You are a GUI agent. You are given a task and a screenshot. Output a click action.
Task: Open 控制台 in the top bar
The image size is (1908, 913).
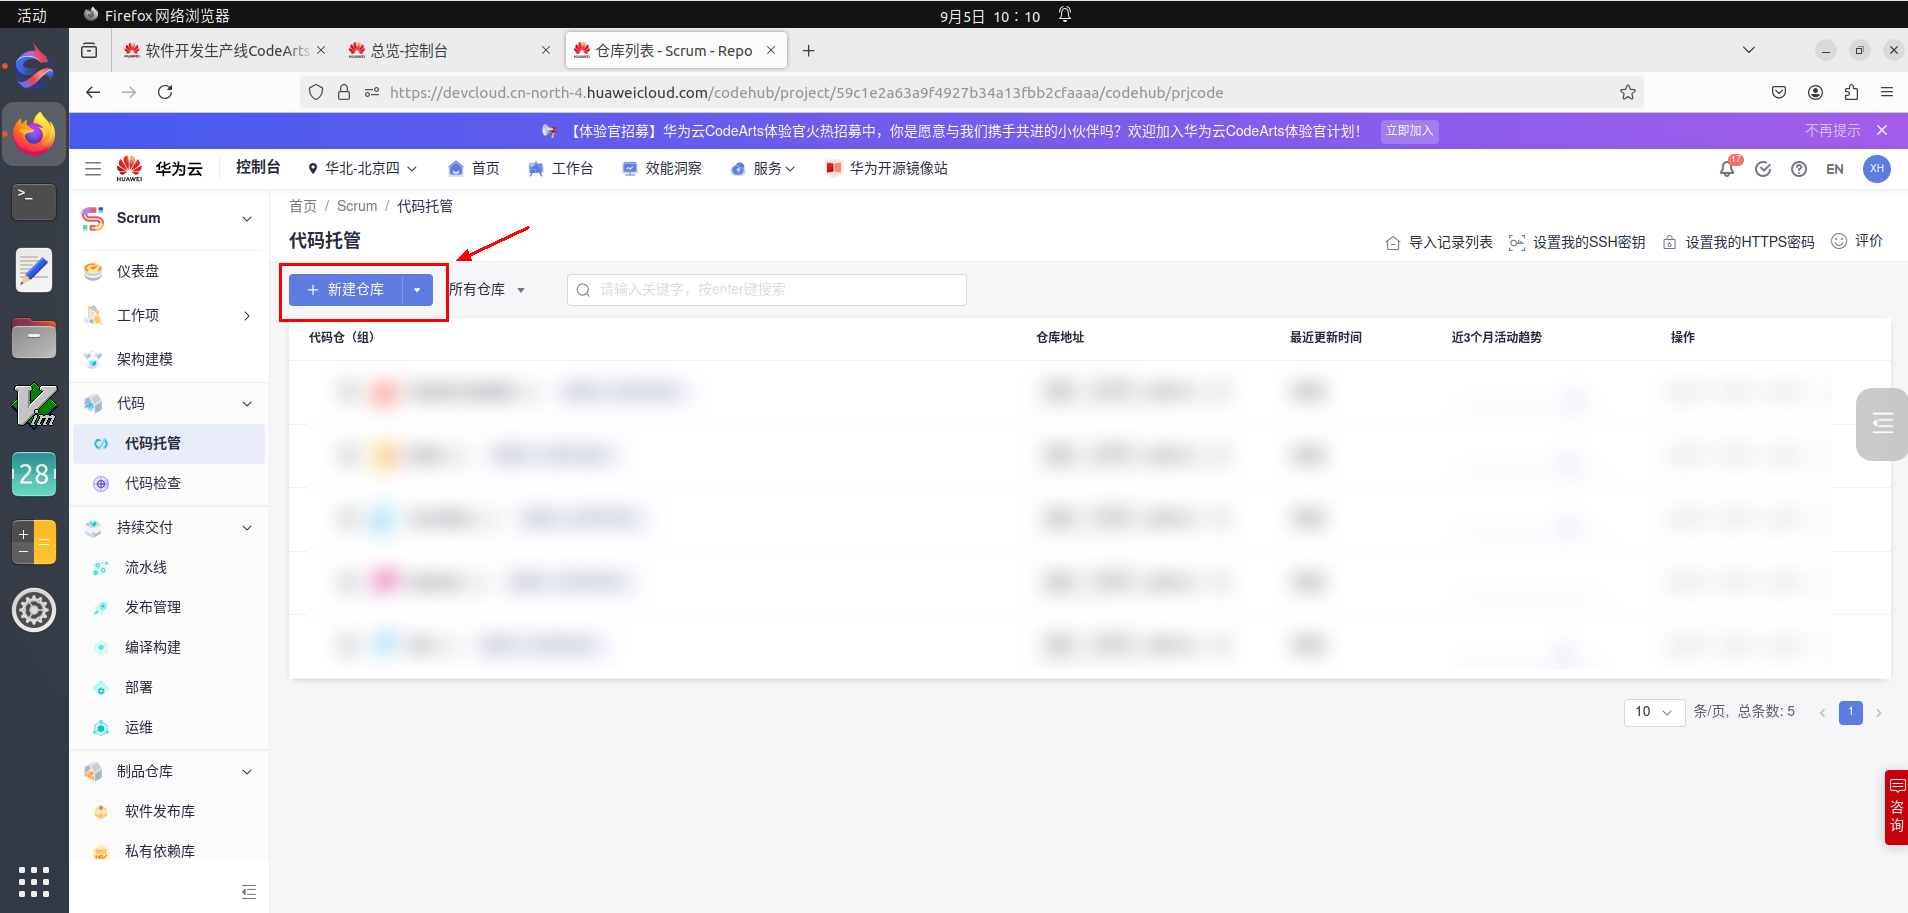(258, 168)
